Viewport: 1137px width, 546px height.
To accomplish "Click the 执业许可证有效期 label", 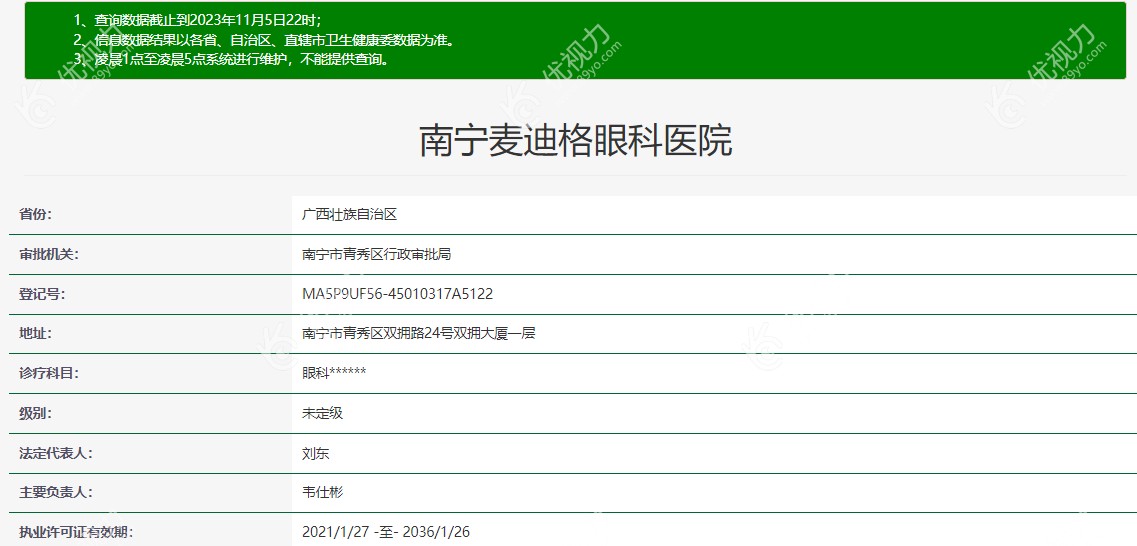I will click(76, 532).
